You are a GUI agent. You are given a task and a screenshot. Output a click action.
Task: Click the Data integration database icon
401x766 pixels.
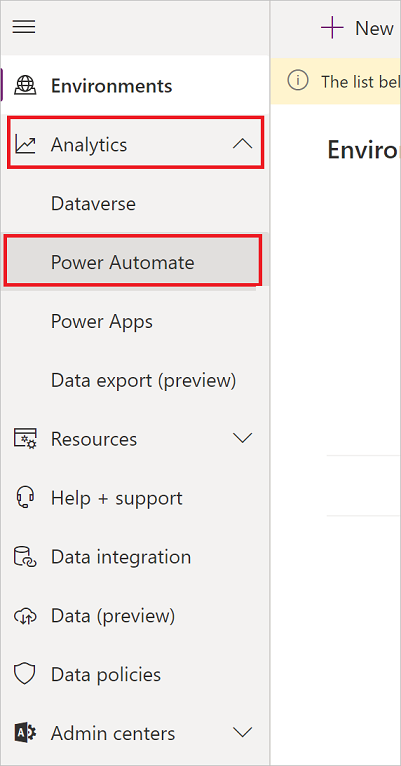(24, 556)
